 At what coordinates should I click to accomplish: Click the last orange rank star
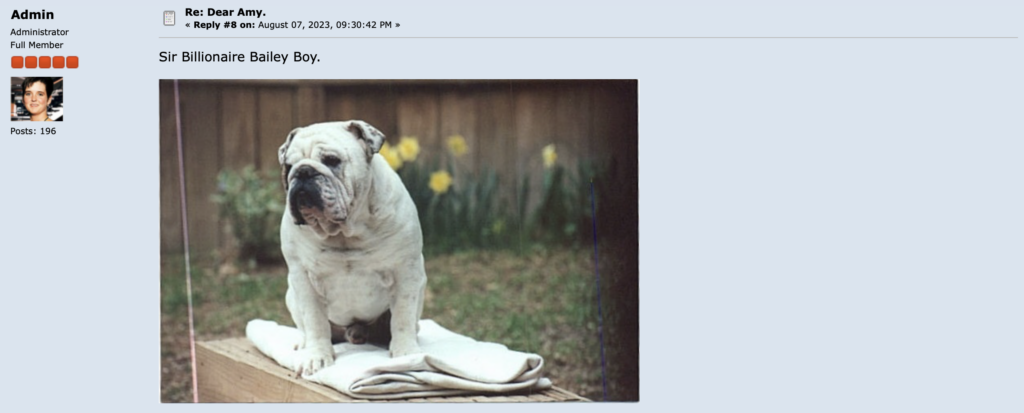tap(72, 62)
